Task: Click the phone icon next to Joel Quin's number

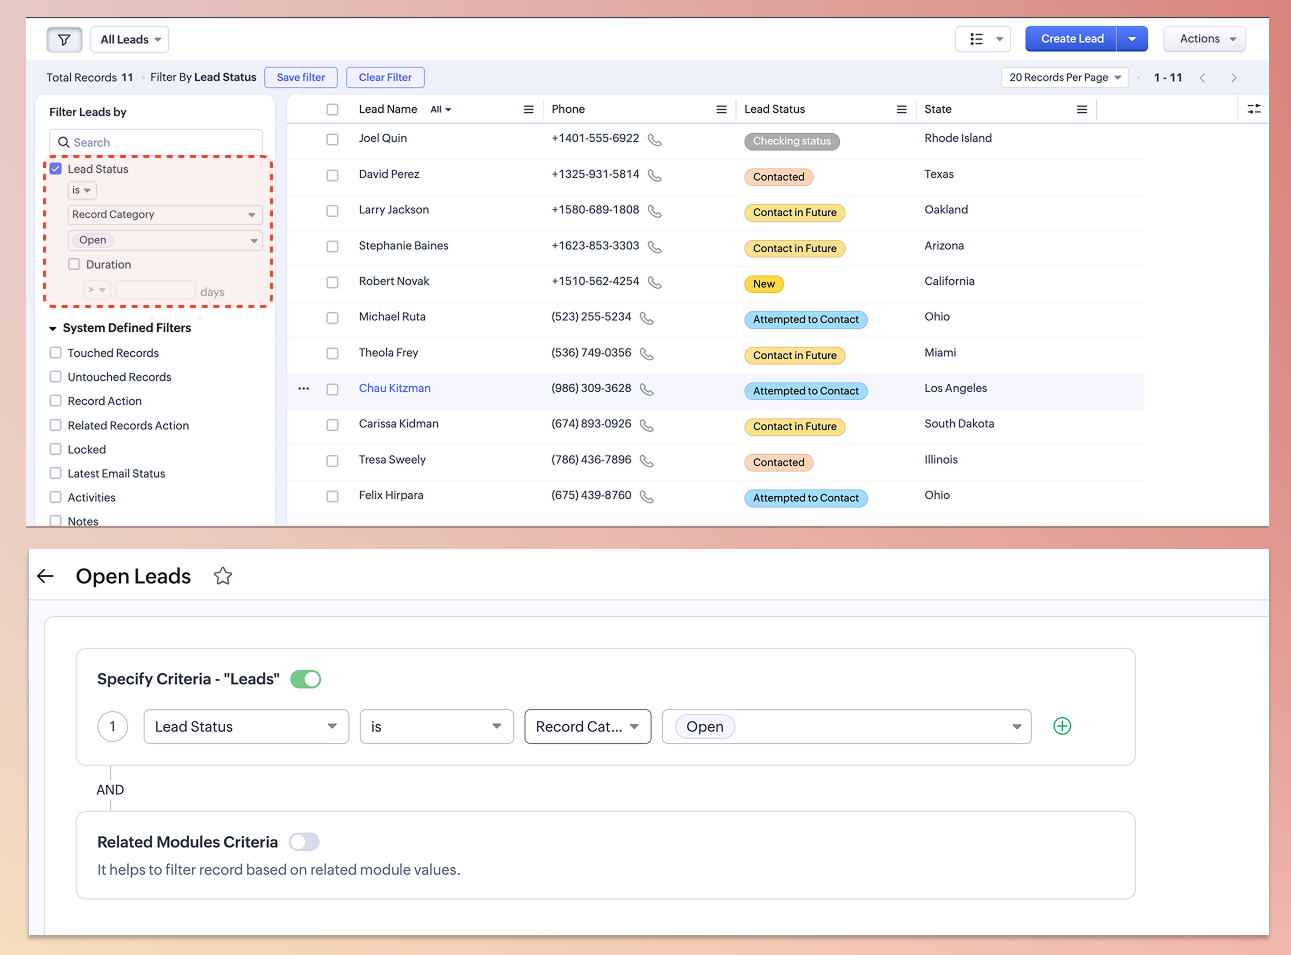Action: 655,140
